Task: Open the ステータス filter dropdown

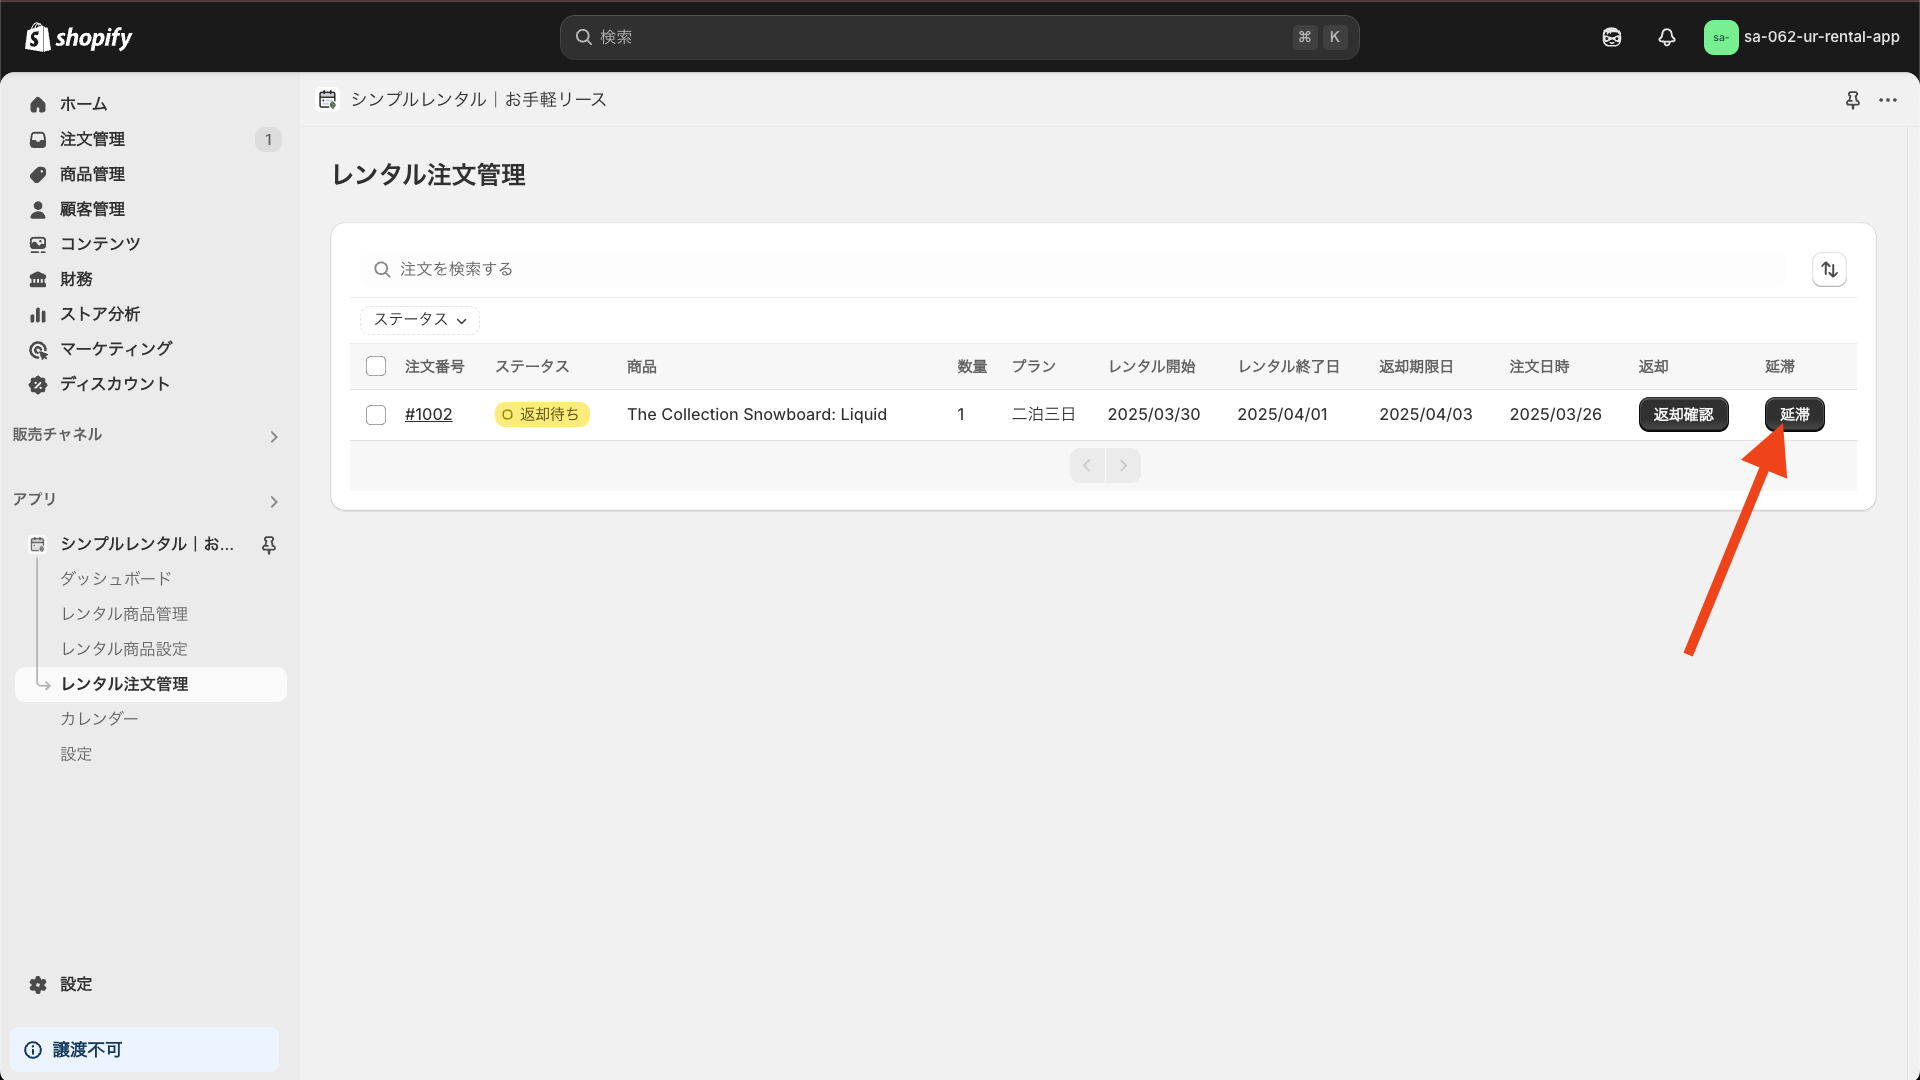Action: (419, 319)
